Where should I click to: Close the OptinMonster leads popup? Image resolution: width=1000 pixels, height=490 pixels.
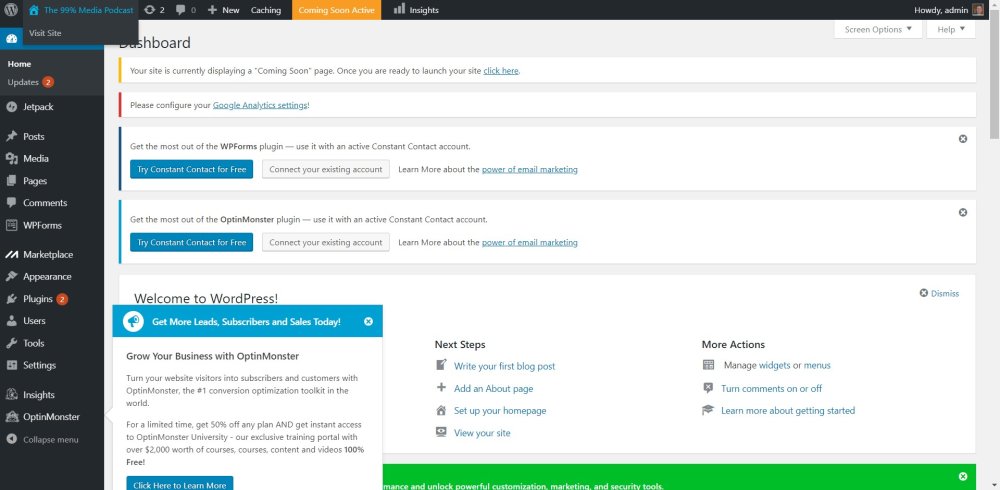(368, 322)
